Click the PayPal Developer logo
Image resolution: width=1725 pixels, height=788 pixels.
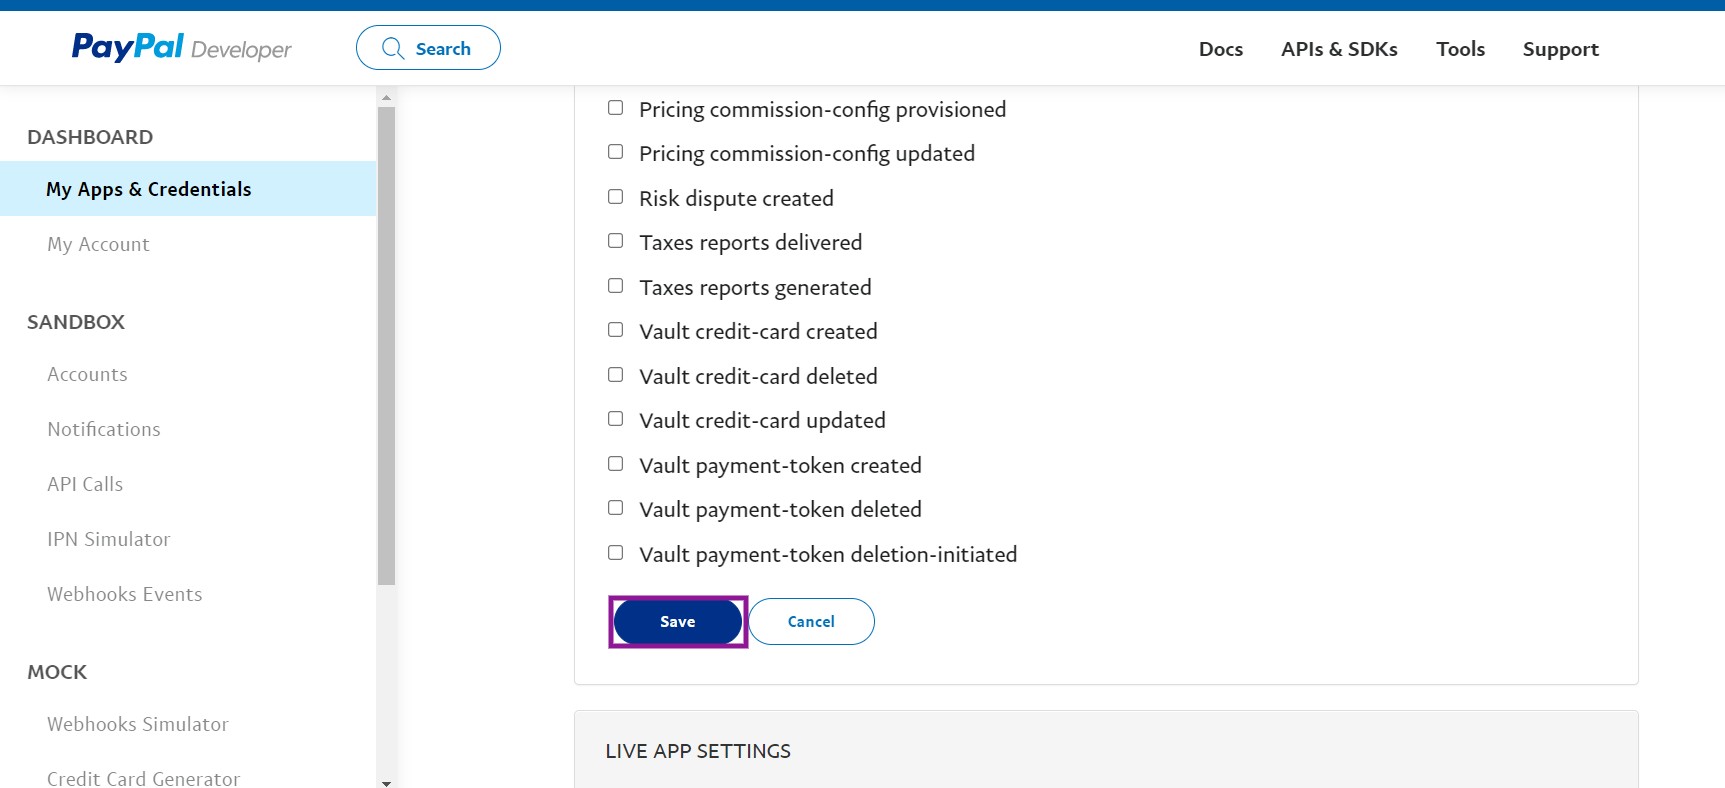pyautogui.click(x=181, y=47)
